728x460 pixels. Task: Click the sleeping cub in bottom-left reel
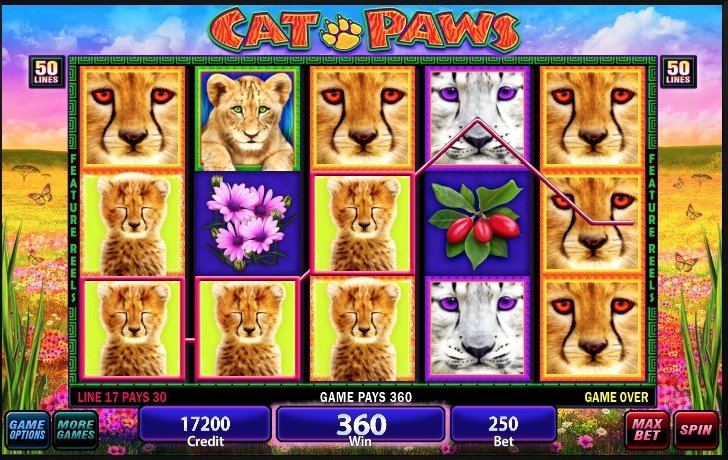[132, 329]
